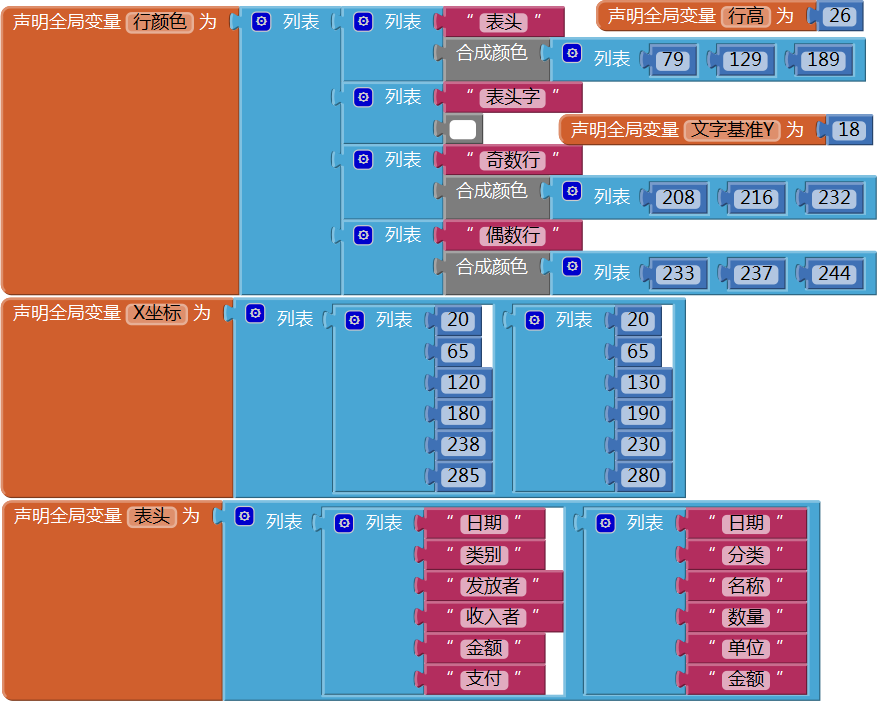Click the gear icon on the 233 237 244 list

click(572, 266)
